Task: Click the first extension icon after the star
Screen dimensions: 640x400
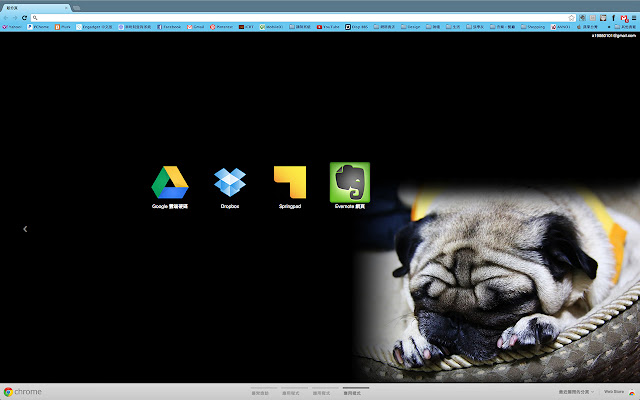Action: click(x=582, y=18)
